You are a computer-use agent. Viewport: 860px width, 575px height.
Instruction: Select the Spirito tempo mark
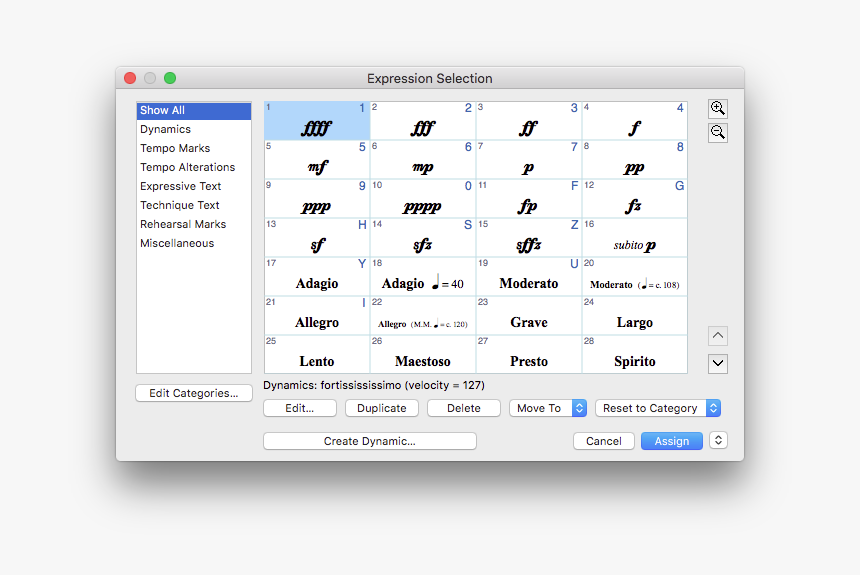[635, 354]
